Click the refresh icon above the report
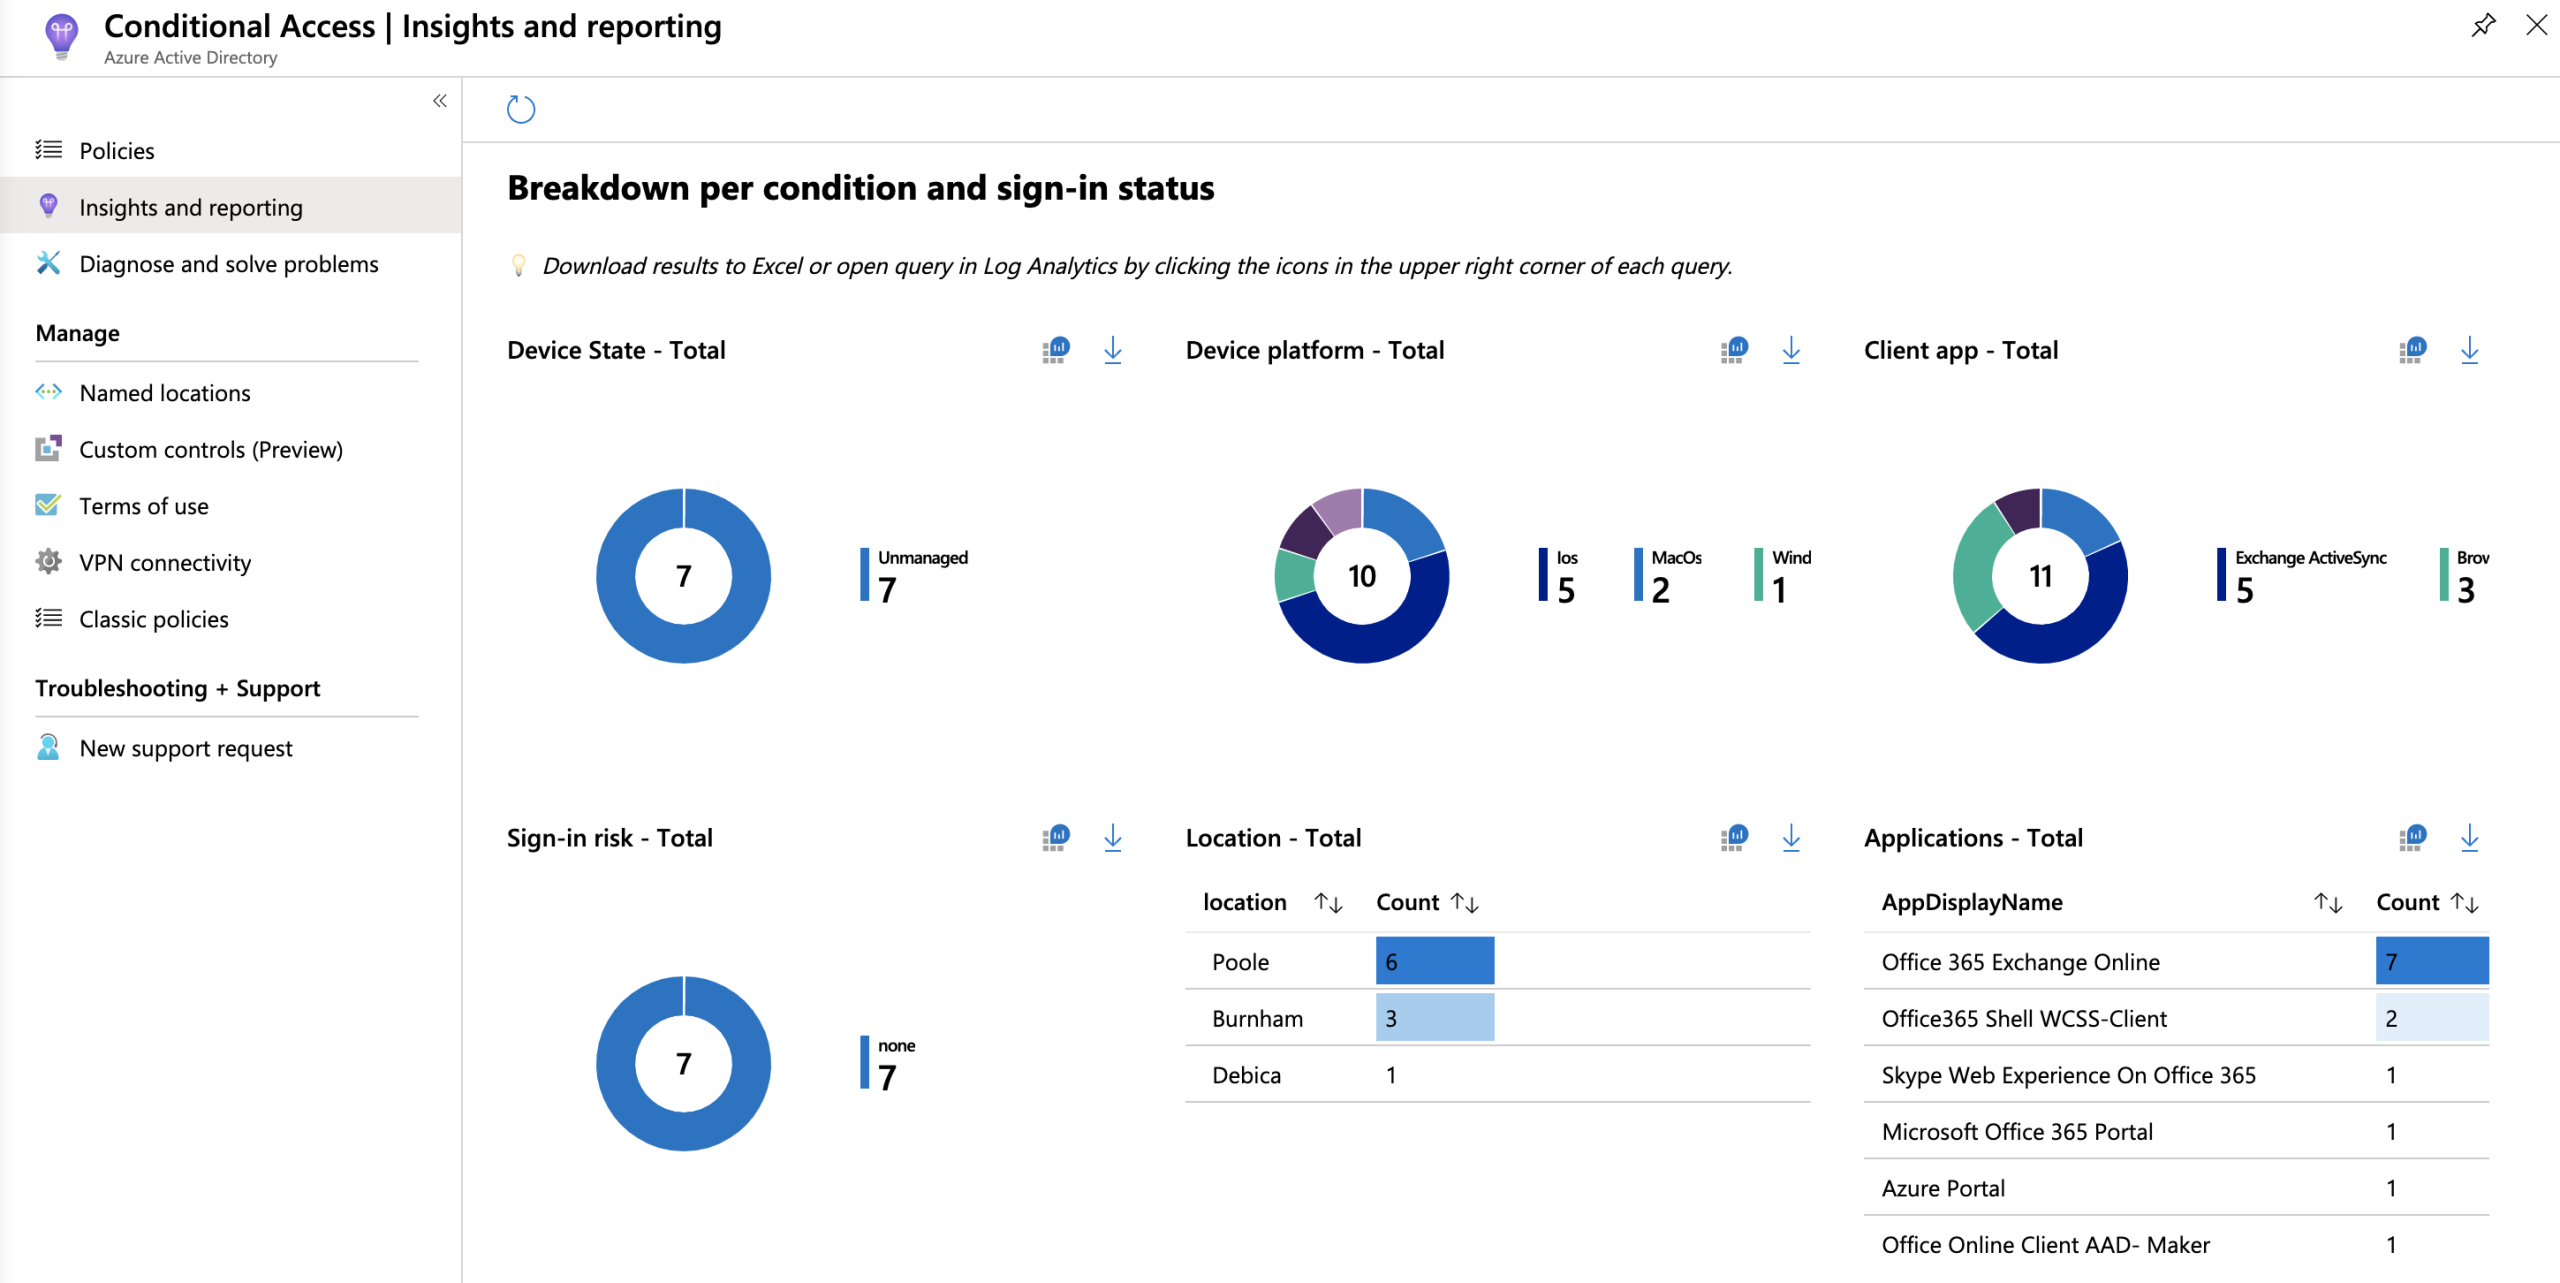The width and height of the screenshot is (2560, 1283). pyautogui.click(x=520, y=109)
